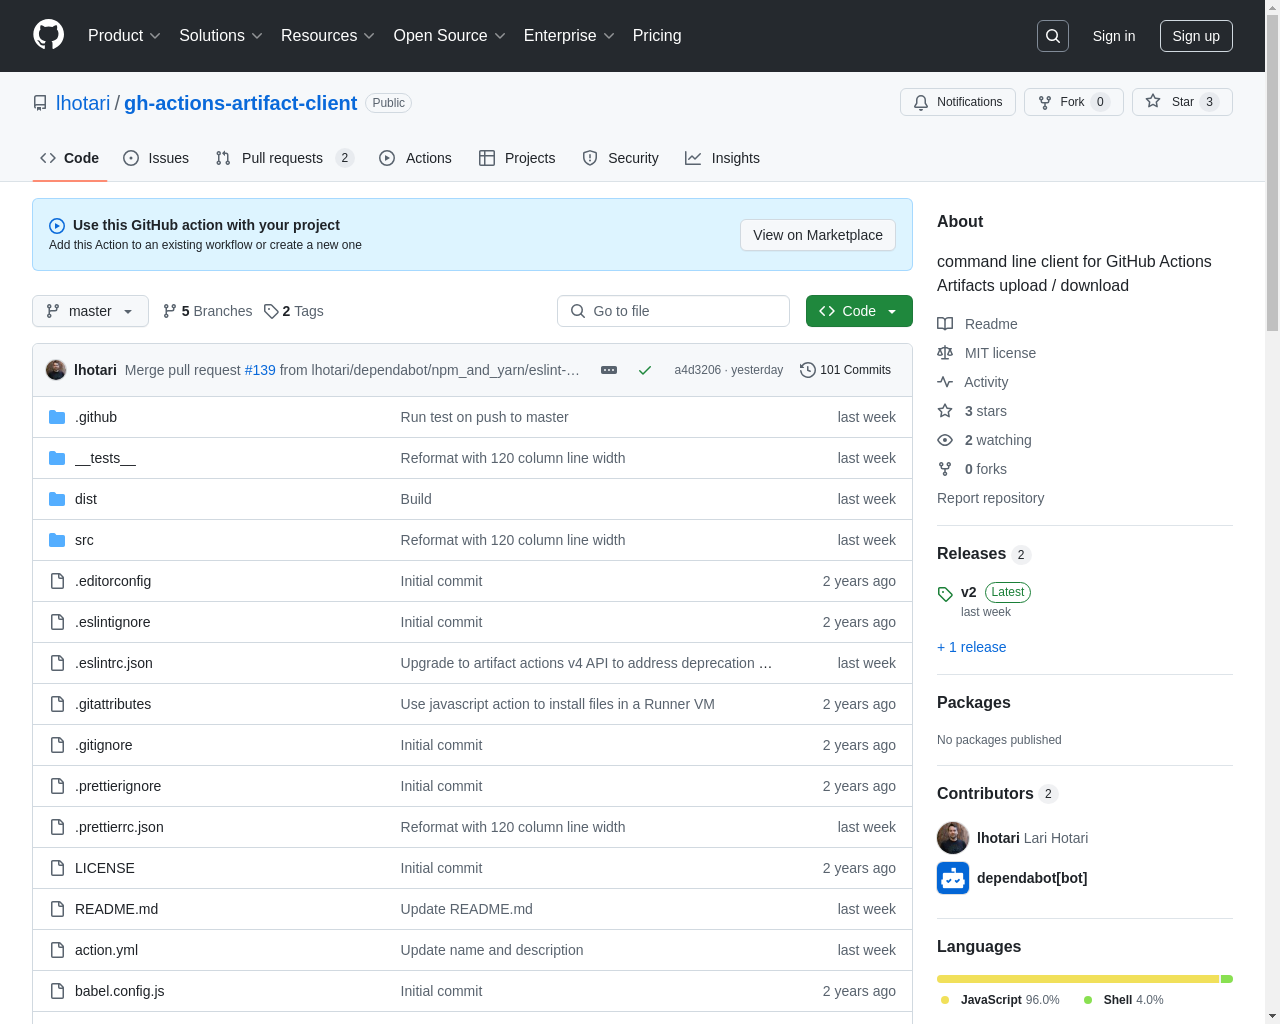Screen dimensions: 1280x1024
Task: Open the babel.config.js file
Action: [120, 991]
